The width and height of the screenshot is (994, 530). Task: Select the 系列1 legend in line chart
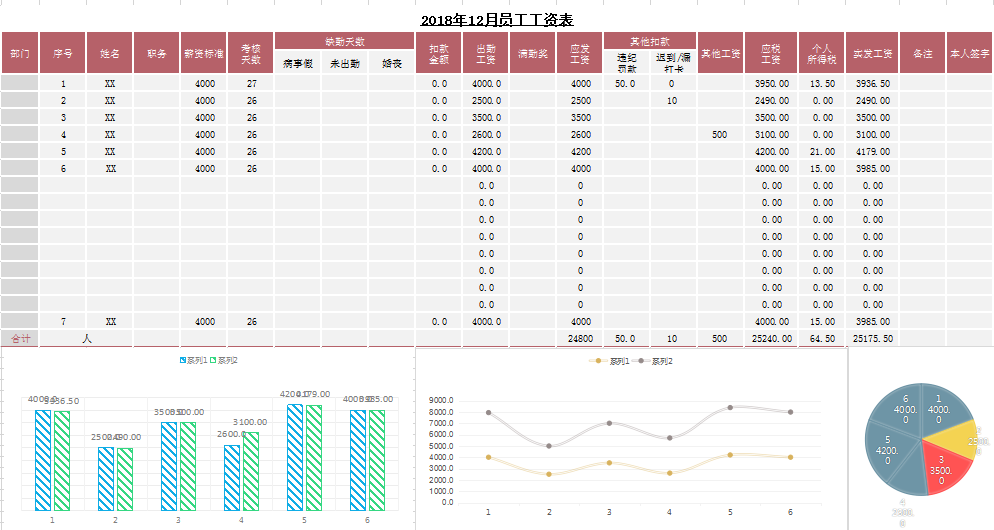[x=610, y=361]
